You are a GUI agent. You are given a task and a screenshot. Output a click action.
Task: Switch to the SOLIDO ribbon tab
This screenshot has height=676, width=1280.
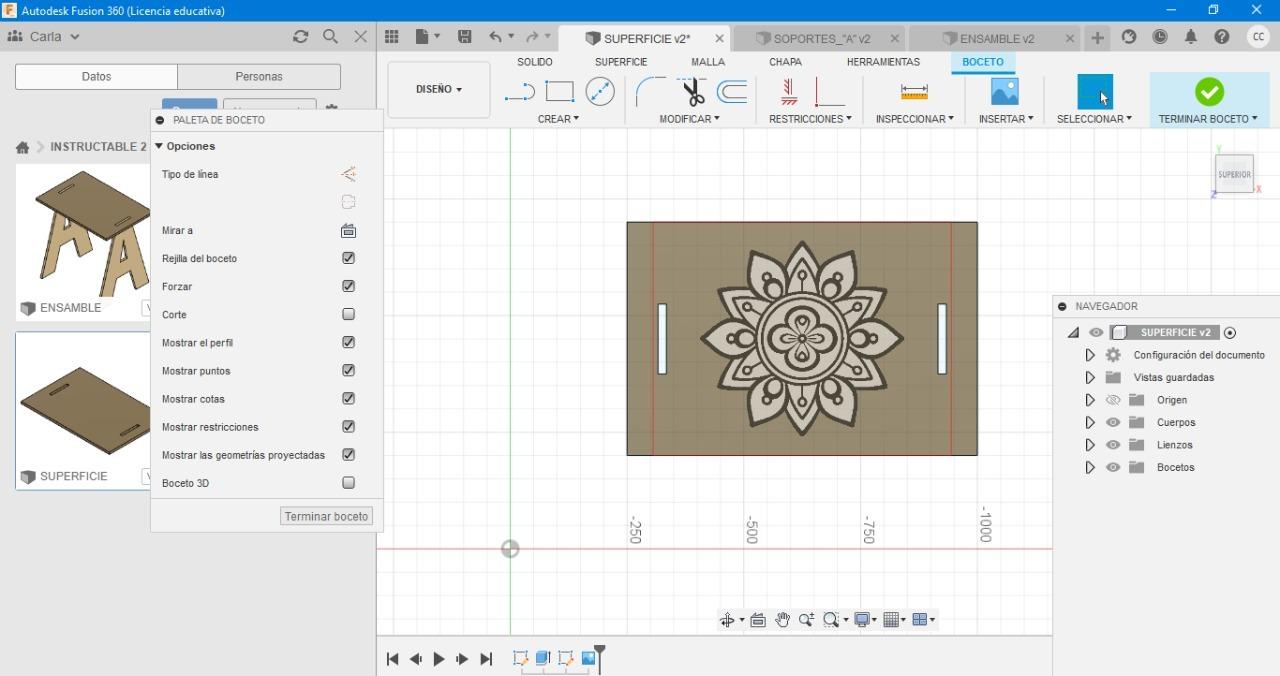[535, 62]
